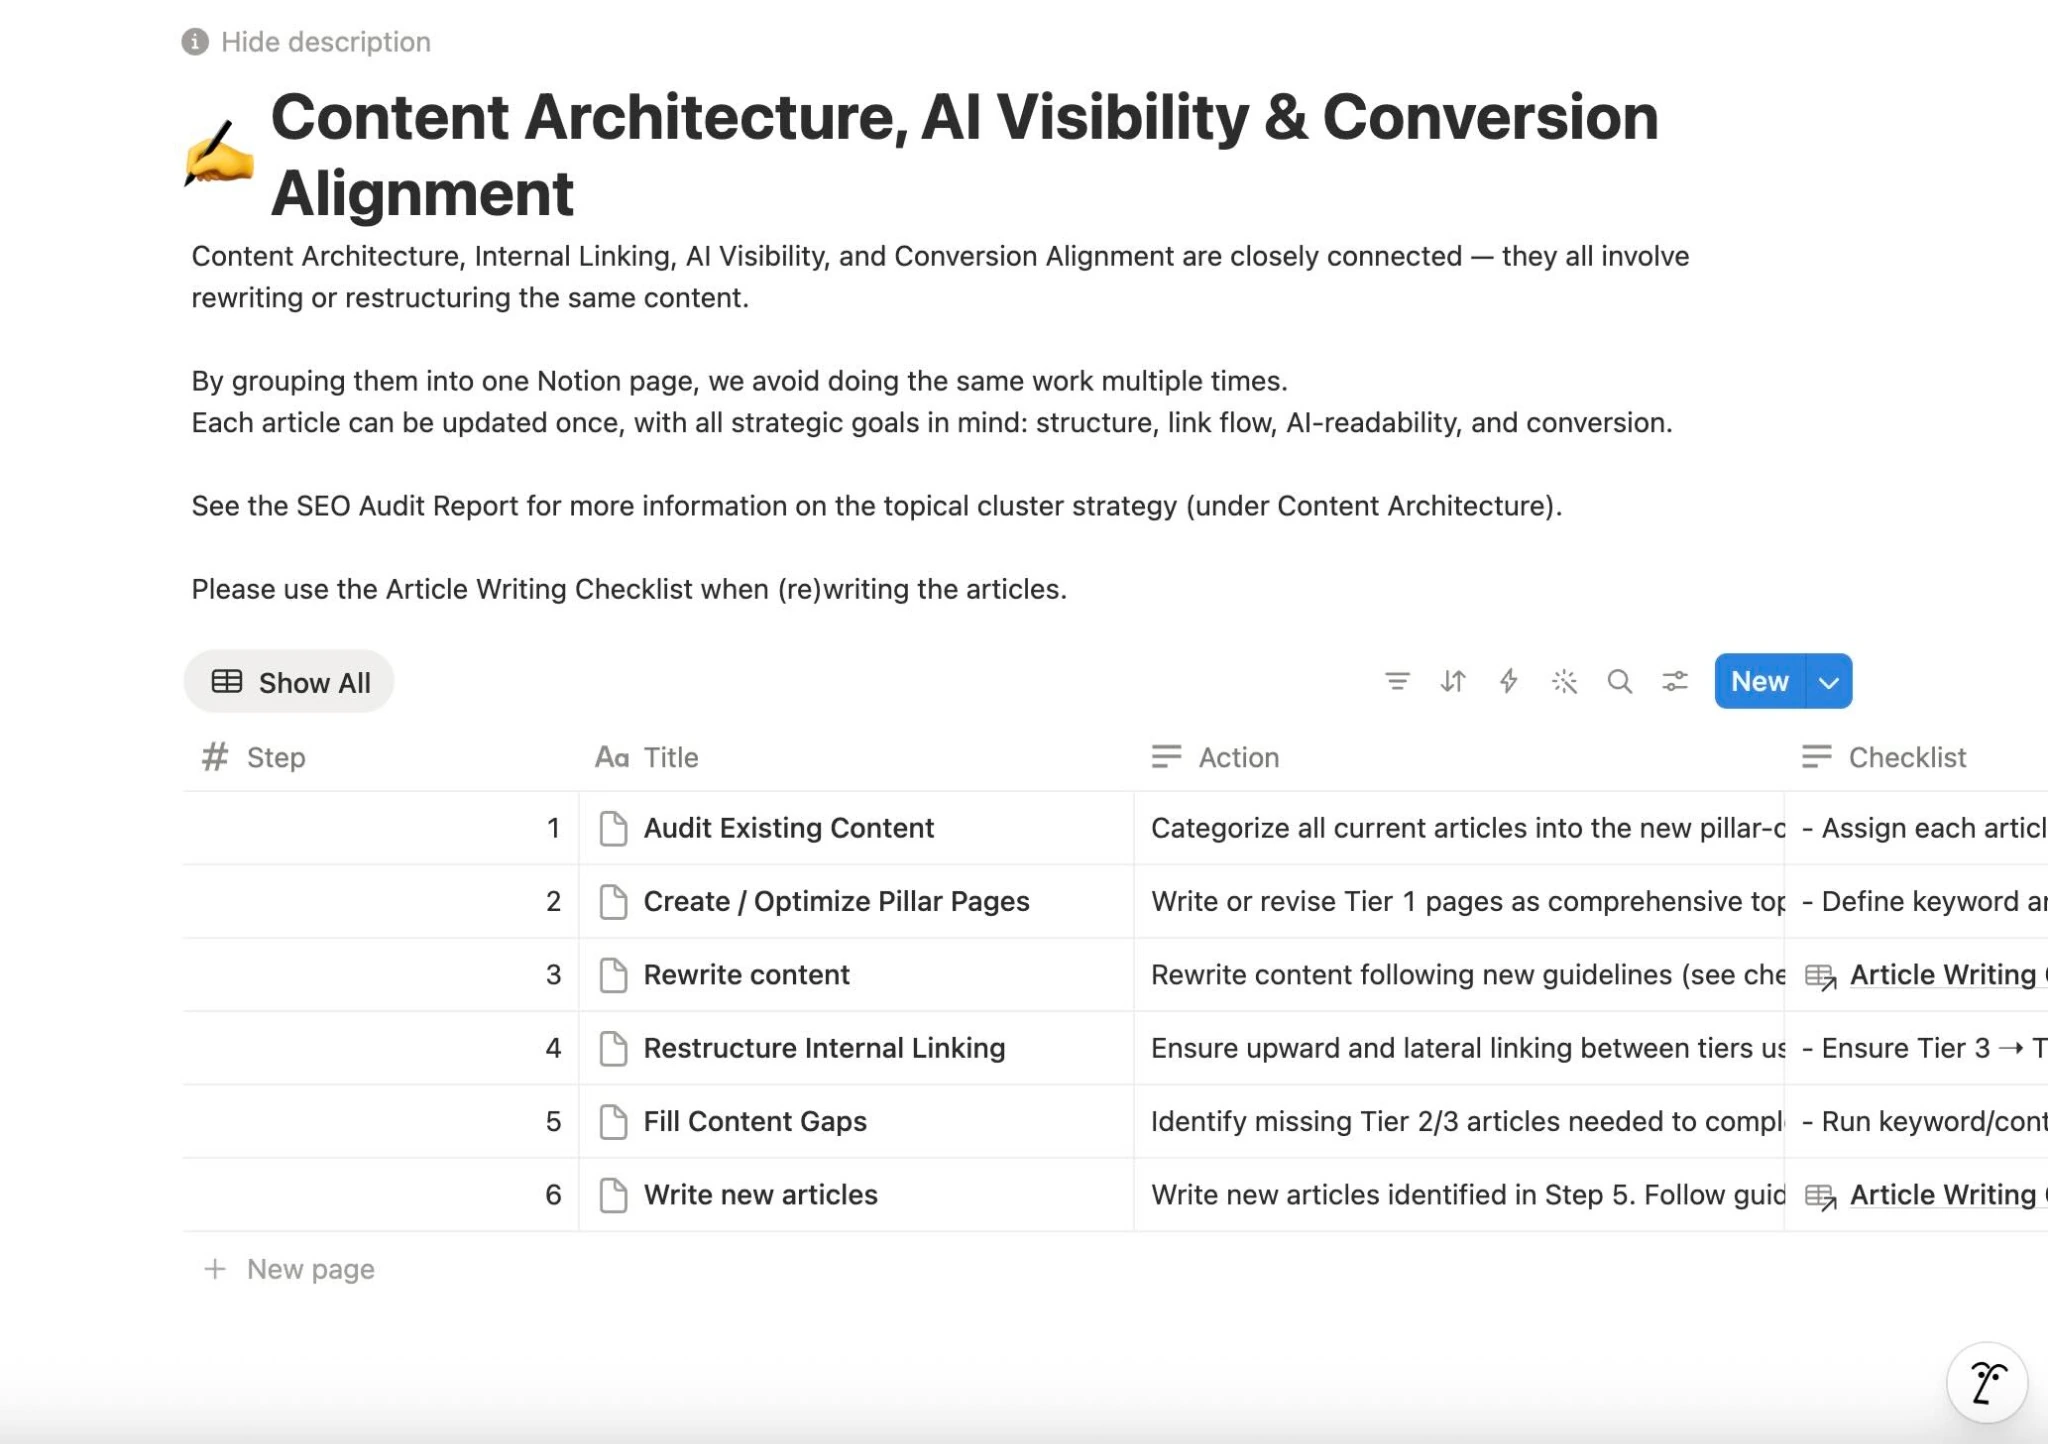Select Checklist cell '- Ensure Tier 3'
2048x1444 pixels.
tap(1916, 1048)
